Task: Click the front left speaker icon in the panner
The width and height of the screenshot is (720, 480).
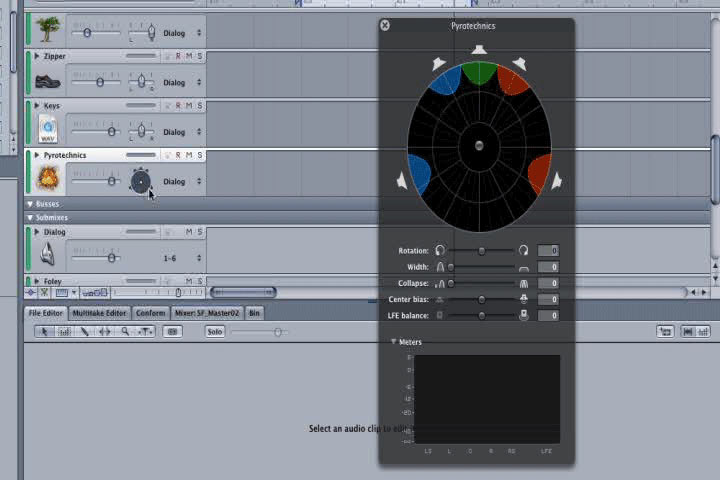Action: click(439, 63)
